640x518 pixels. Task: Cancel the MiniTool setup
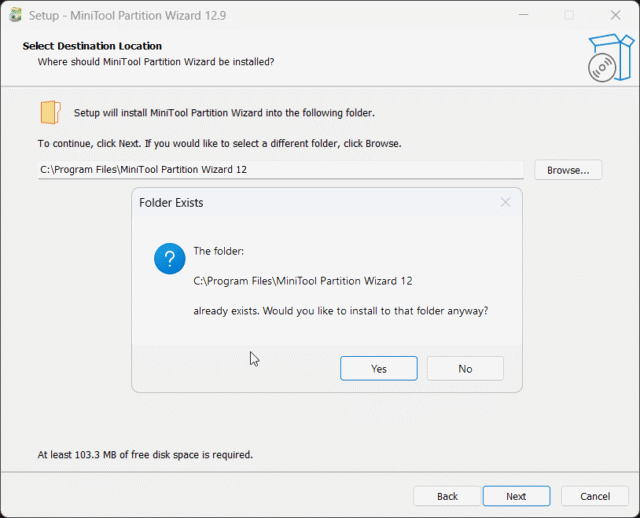(x=595, y=496)
